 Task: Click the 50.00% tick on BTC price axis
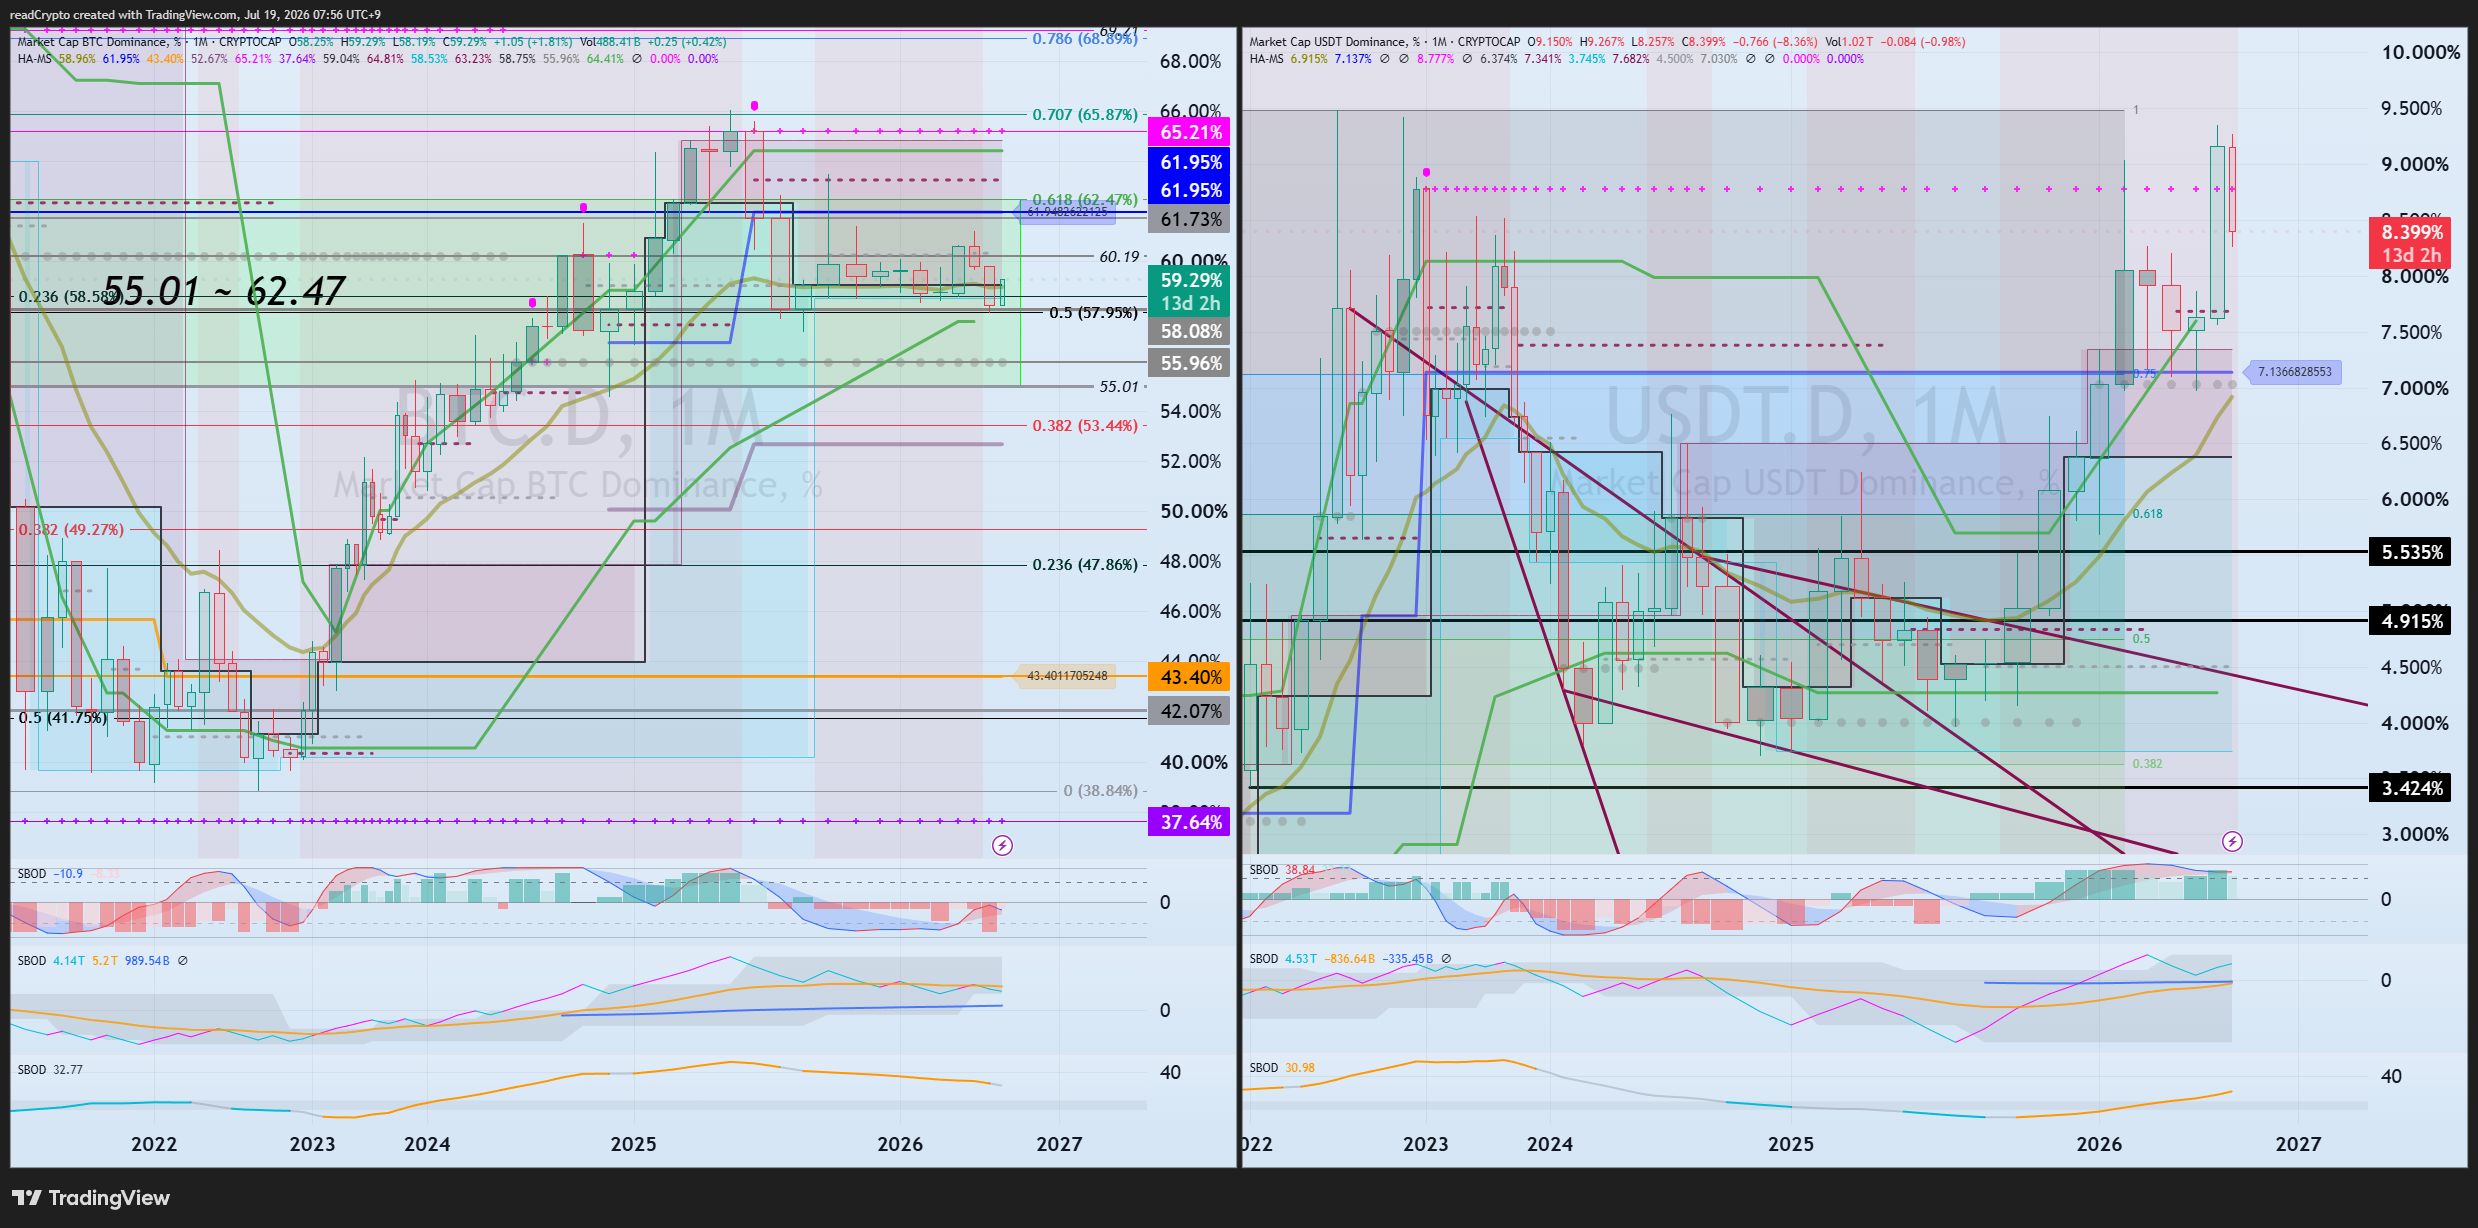coord(1193,512)
